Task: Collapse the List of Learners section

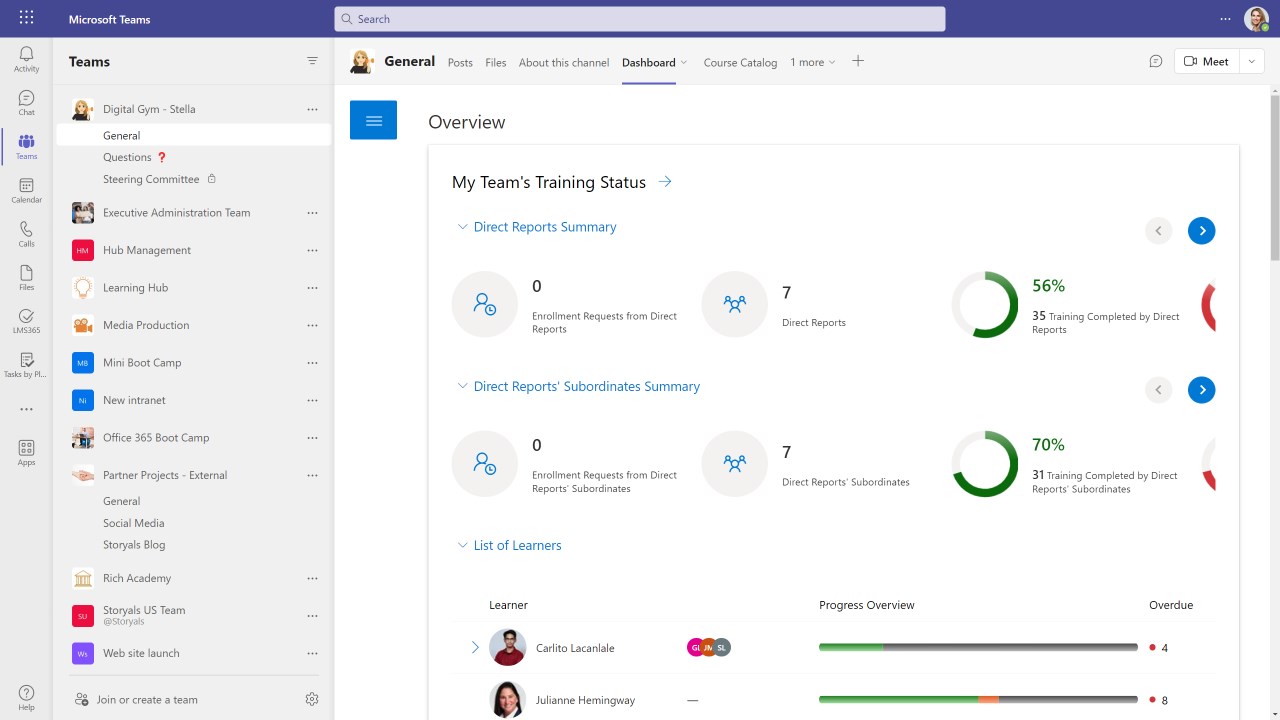Action: coord(462,545)
